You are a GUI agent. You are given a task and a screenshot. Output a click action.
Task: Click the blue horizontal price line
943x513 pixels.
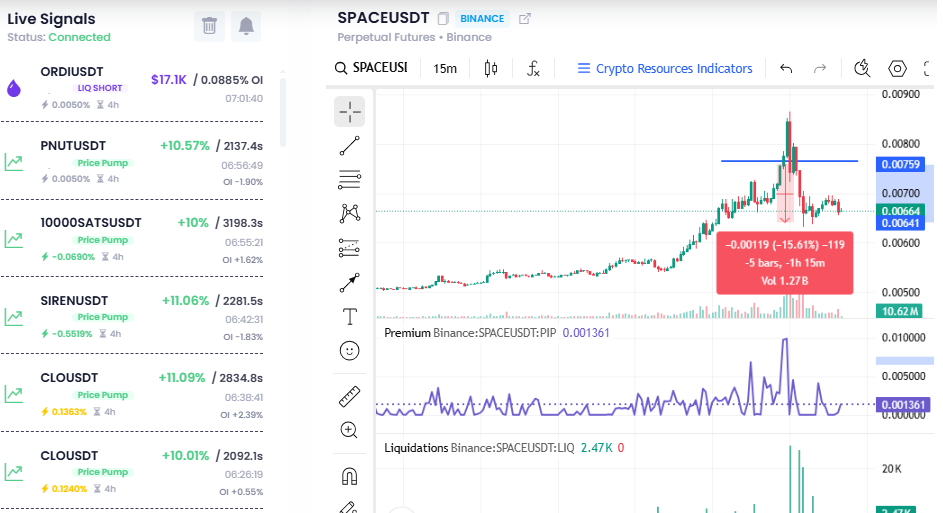[789, 161]
